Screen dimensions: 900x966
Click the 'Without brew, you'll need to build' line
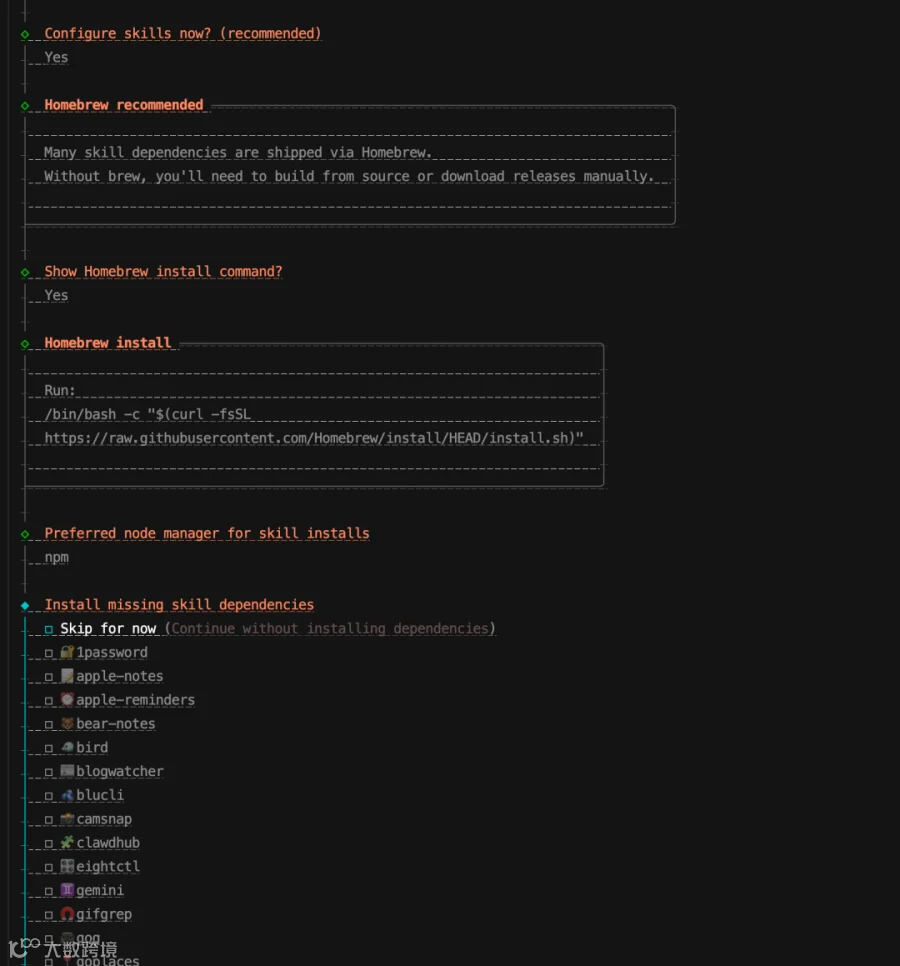coord(349,177)
